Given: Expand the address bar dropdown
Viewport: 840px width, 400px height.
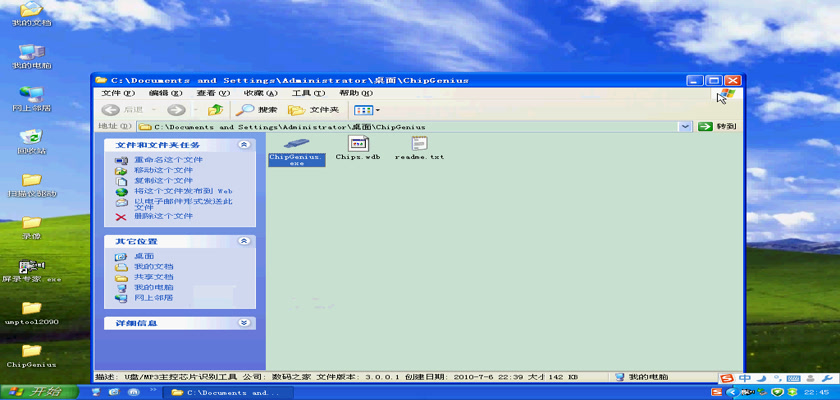Looking at the screenshot, I should coord(684,127).
